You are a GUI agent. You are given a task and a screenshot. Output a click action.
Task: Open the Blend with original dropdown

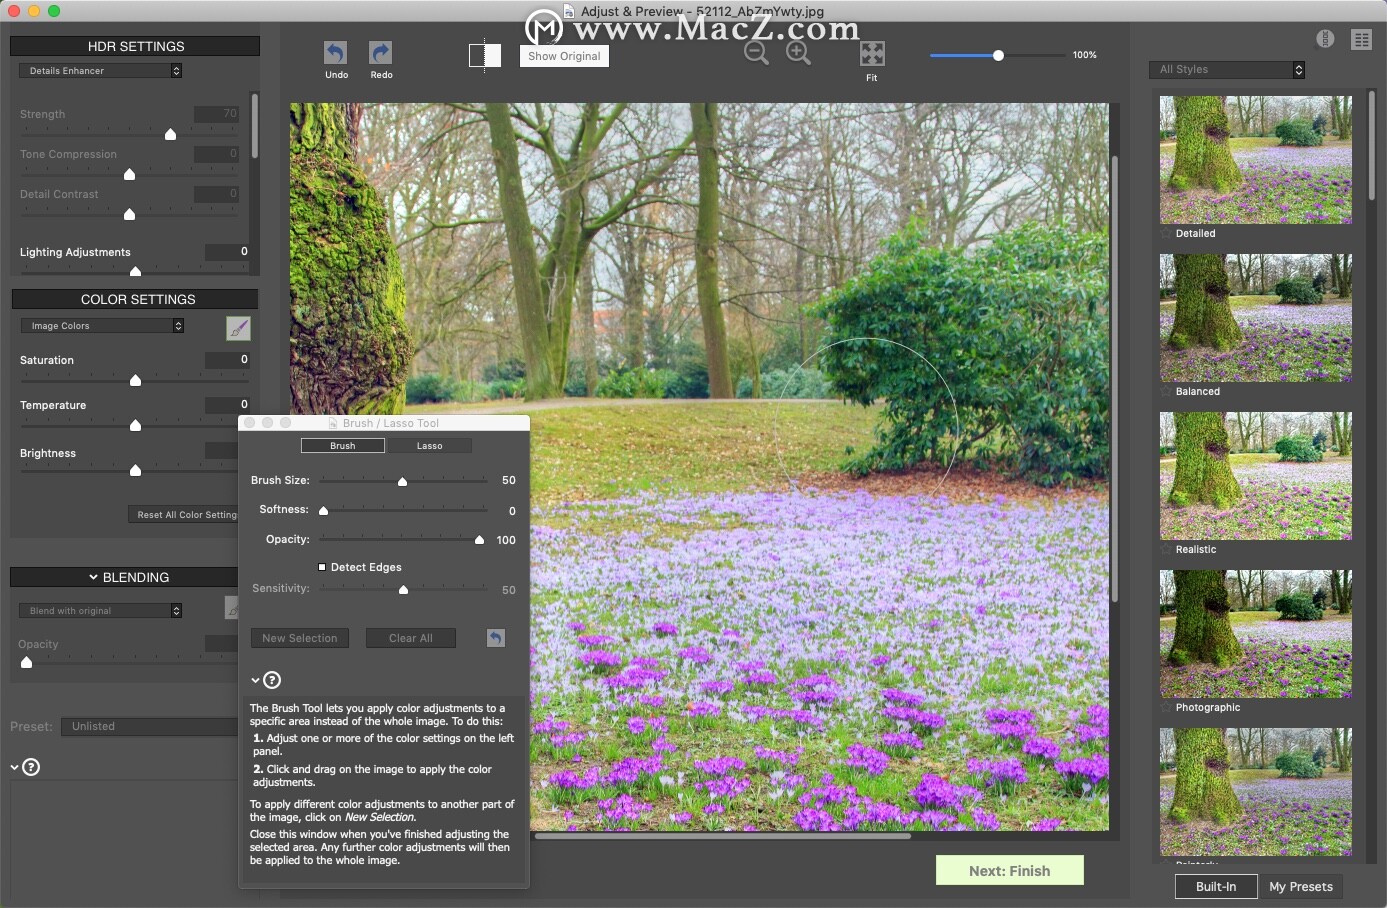100,611
